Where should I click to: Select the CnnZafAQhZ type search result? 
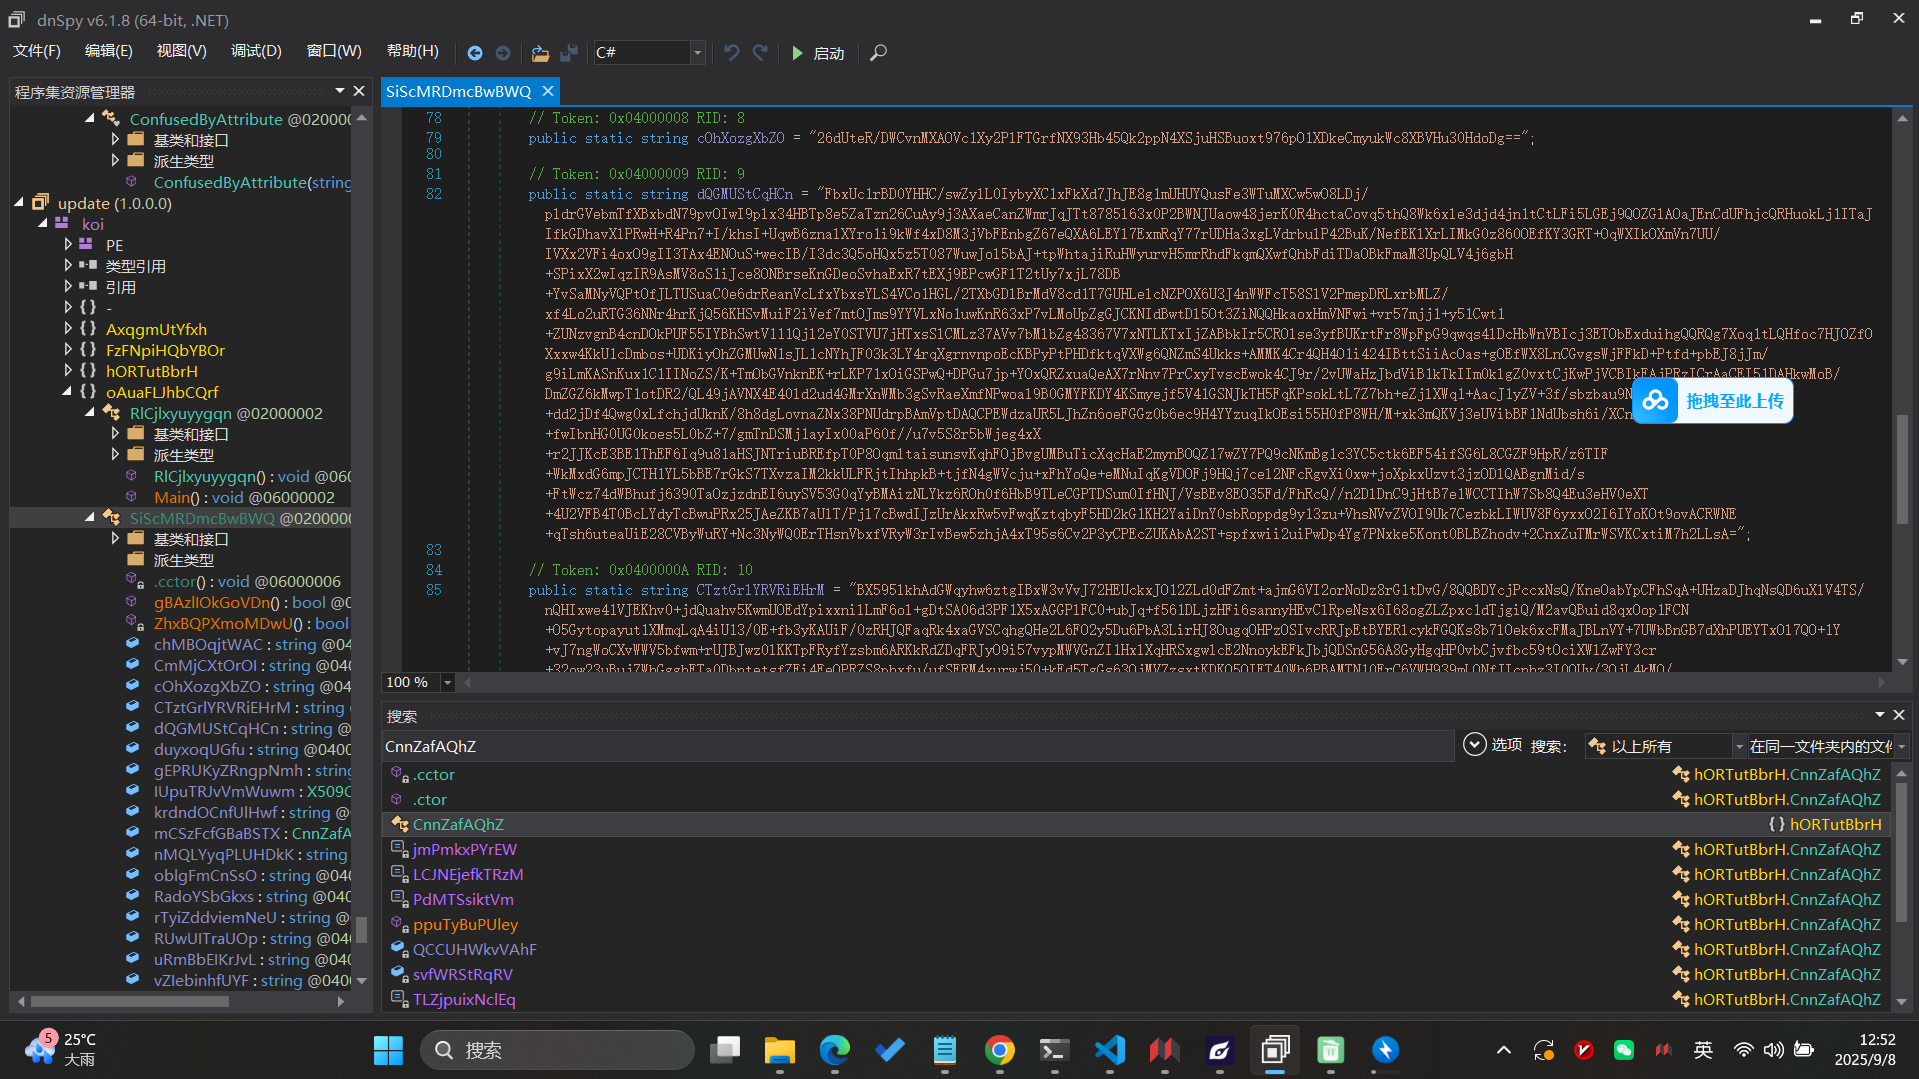pos(1136,824)
